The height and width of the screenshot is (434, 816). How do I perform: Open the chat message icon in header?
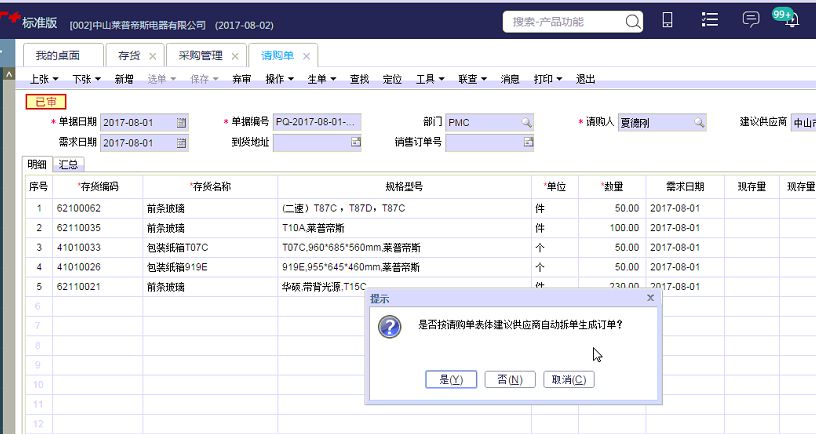[750, 20]
